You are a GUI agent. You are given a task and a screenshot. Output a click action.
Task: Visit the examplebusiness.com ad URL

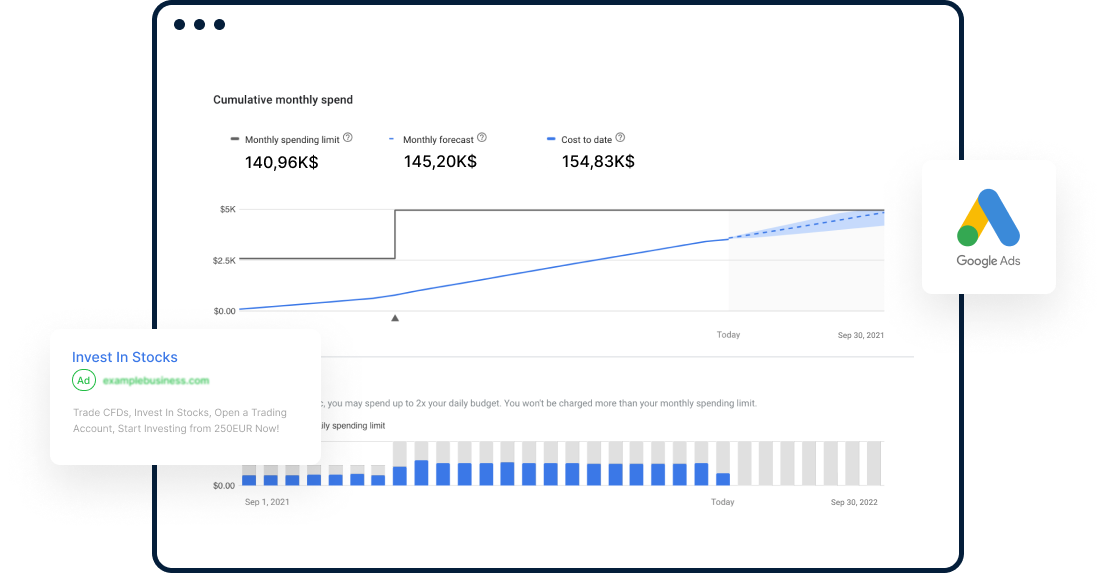156,381
